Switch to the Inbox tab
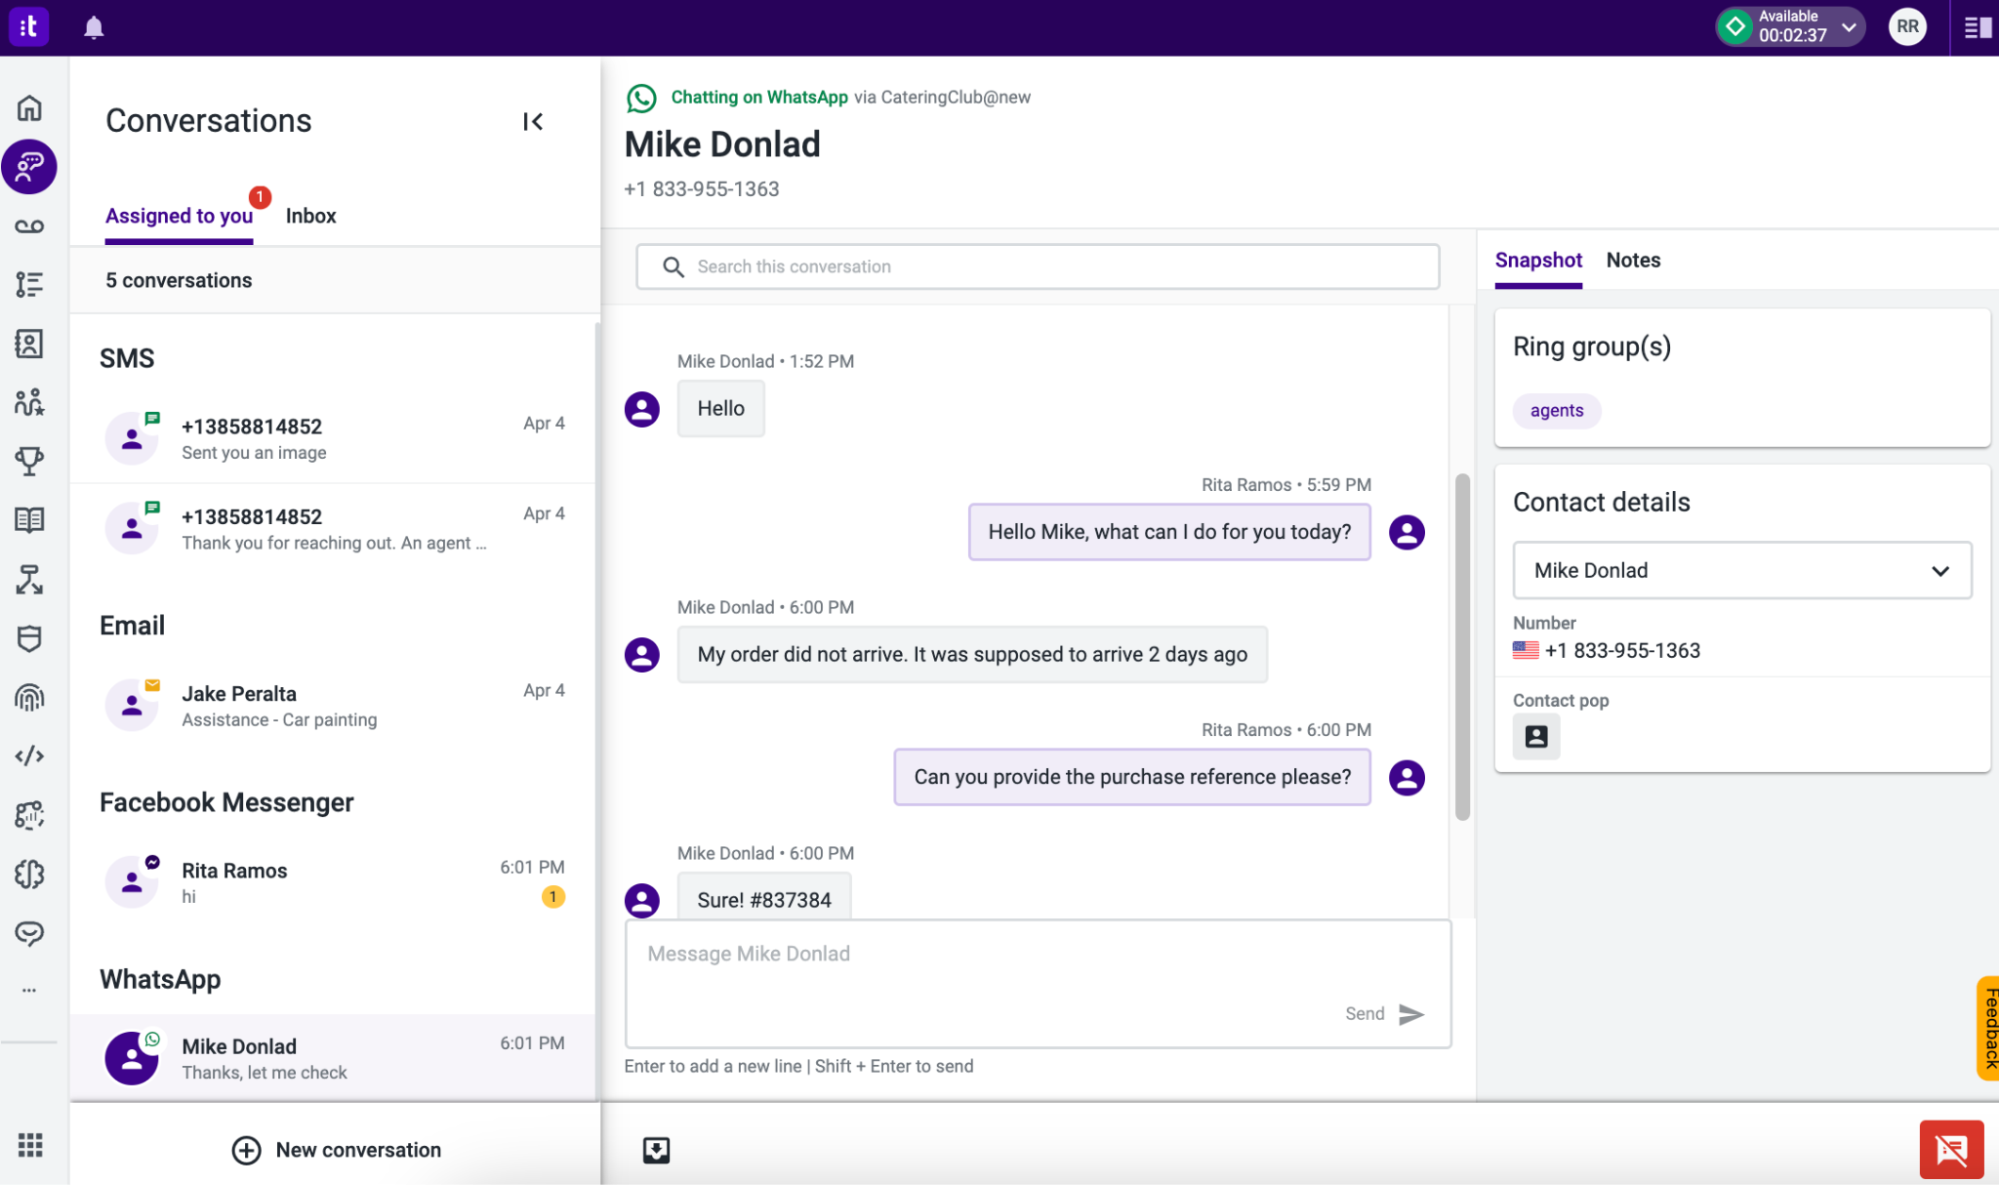1999x1185 pixels. pos(311,216)
